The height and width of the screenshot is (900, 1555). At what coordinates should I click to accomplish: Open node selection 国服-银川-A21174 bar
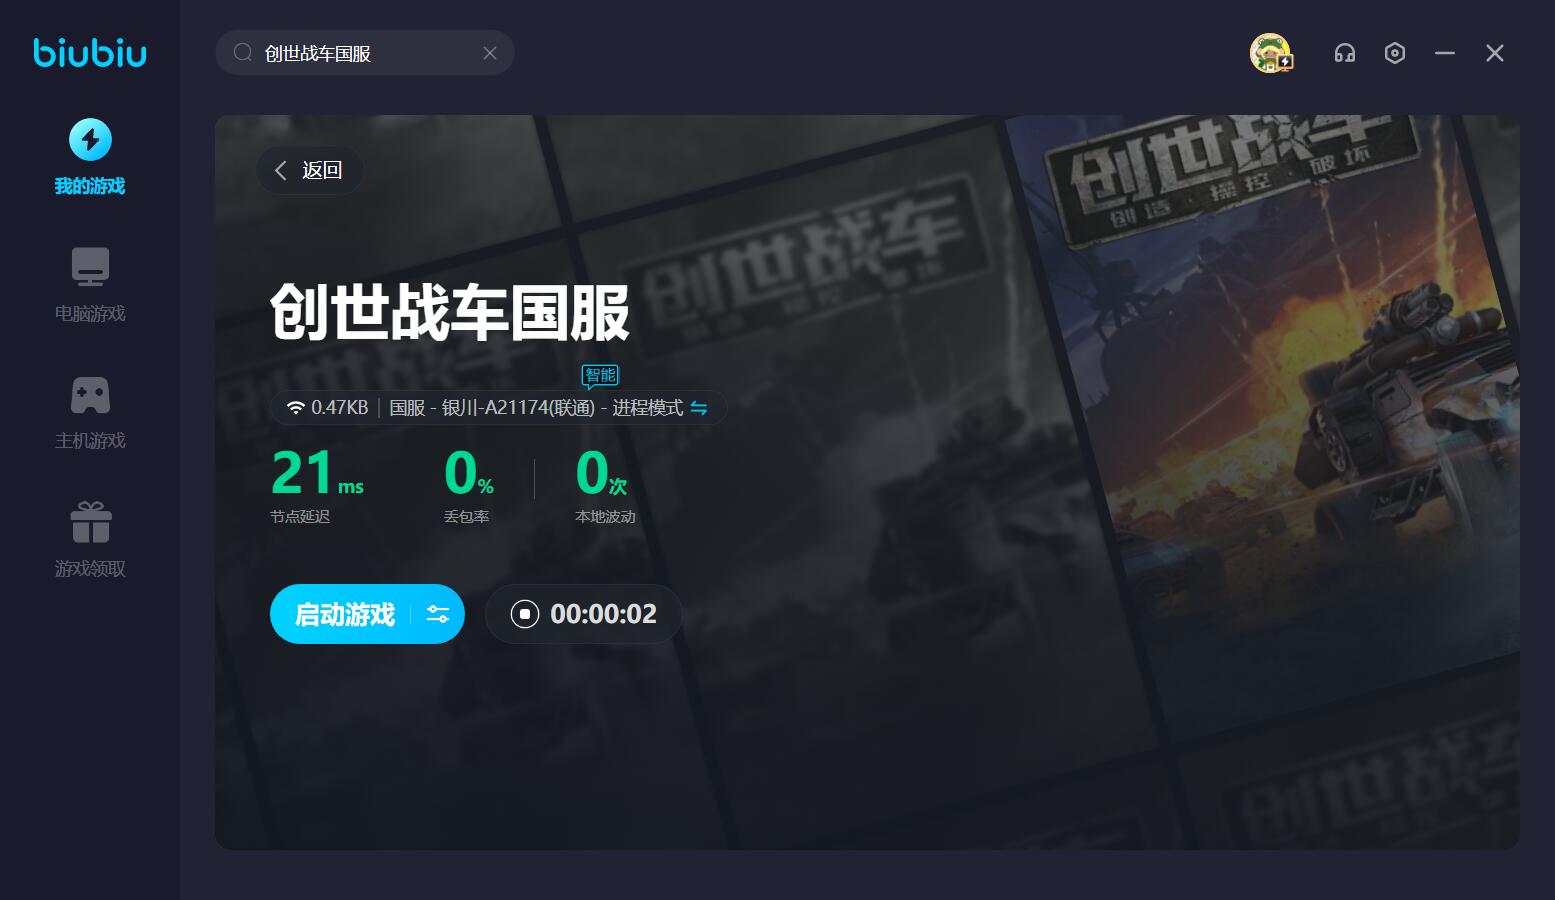pyautogui.click(x=490, y=408)
